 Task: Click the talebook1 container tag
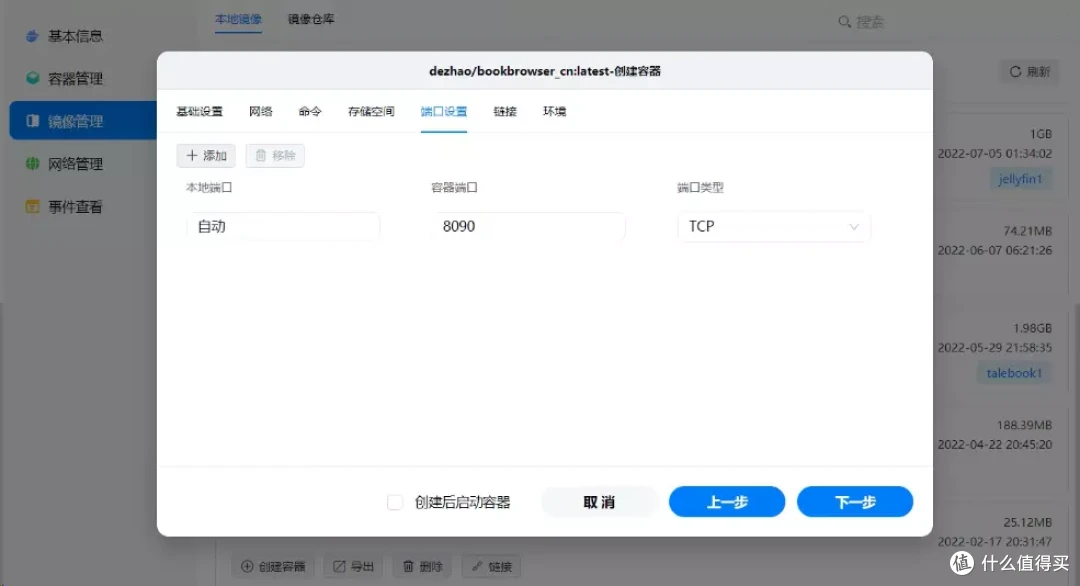click(x=1014, y=373)
